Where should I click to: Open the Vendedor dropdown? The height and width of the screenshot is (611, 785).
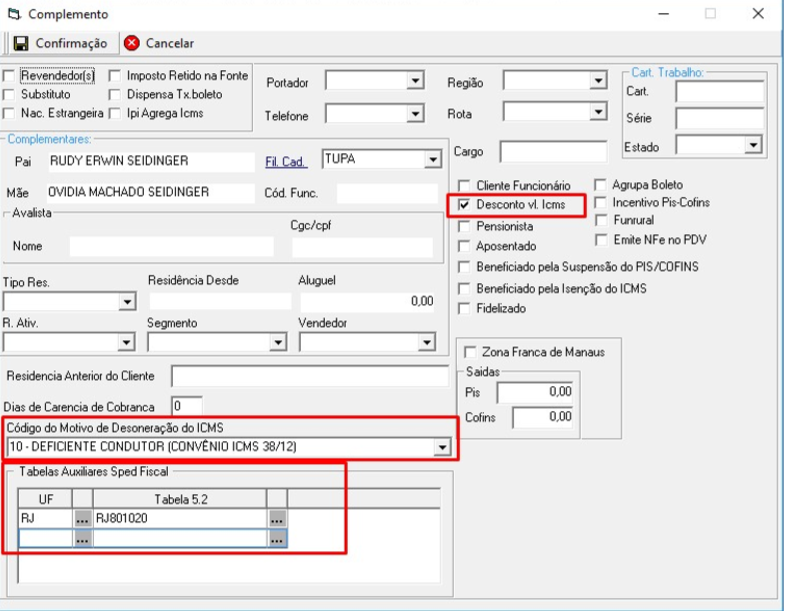tap(426, 343)
